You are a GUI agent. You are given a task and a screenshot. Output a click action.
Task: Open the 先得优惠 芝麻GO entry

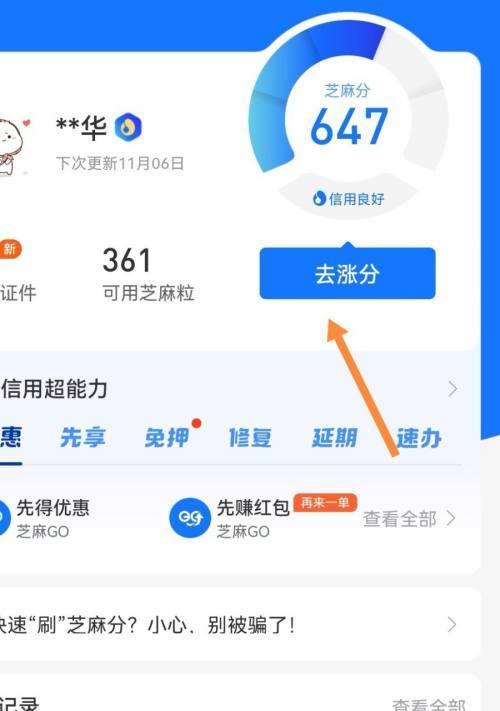(45, 518)
